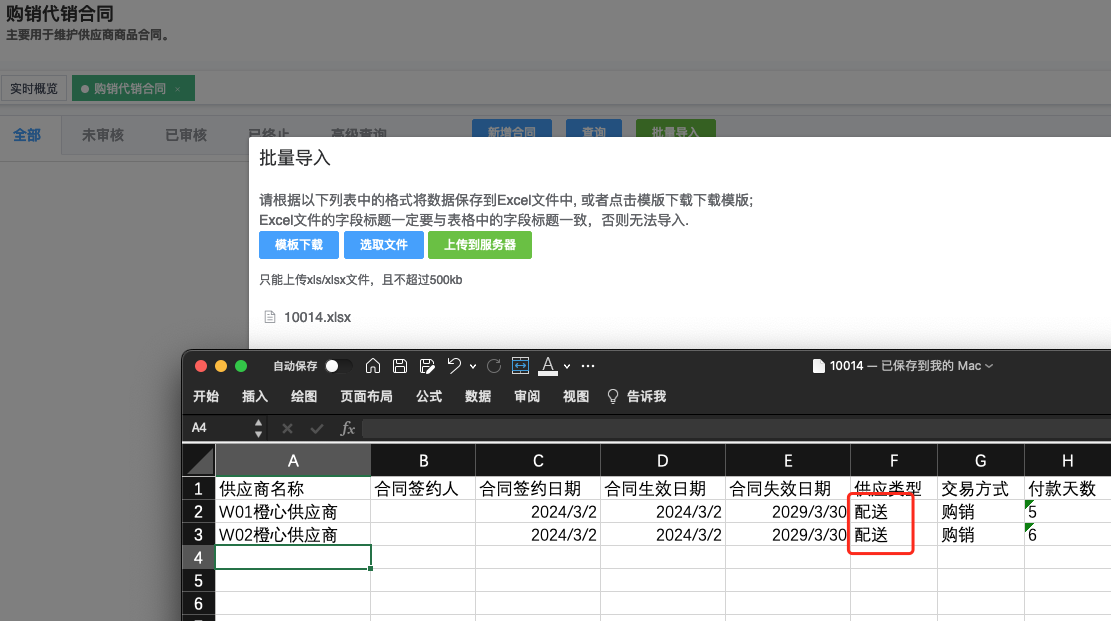Click the Save As icon with pencil

[x=427, y=366]
